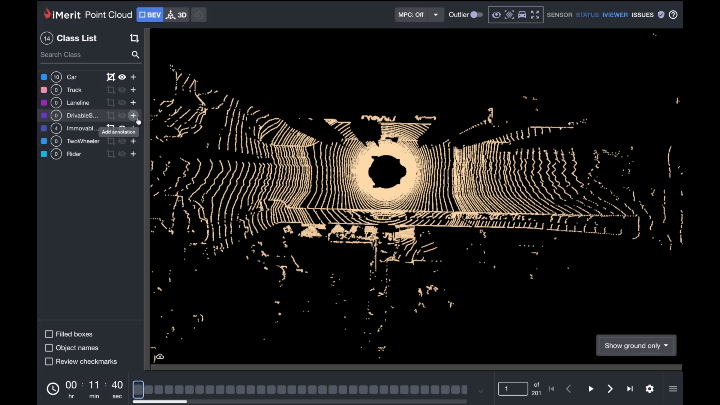Jump to the first frame
720x405 pixels.
(551, 388)
